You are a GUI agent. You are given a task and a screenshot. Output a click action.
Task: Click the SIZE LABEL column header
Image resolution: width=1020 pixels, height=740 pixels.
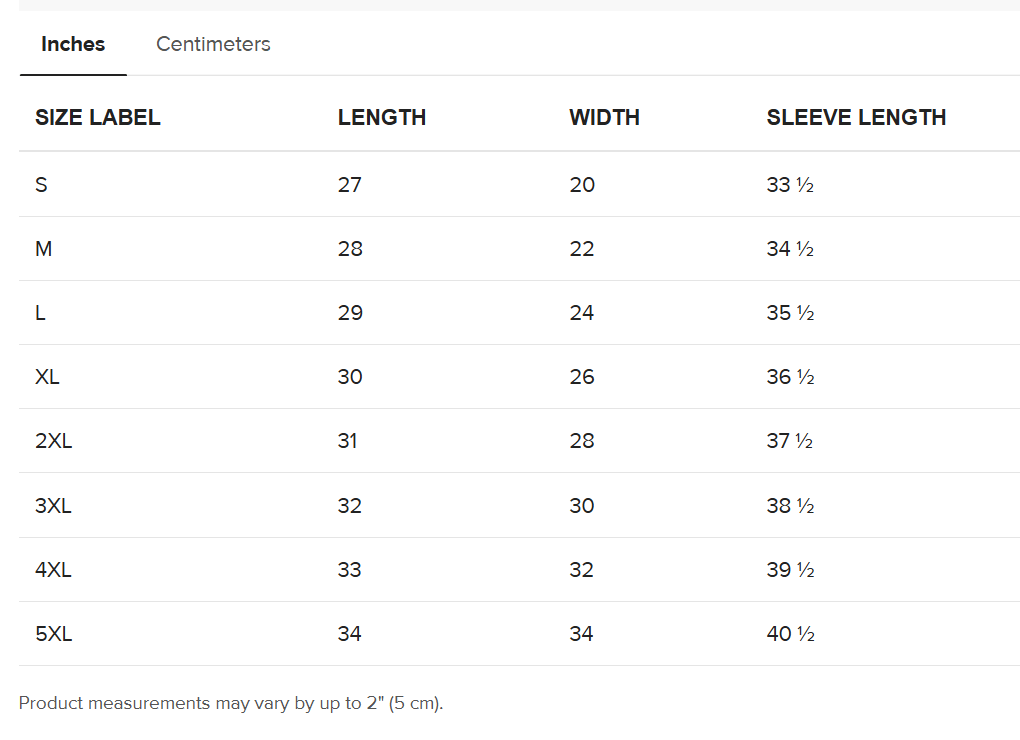click(98, 117)
